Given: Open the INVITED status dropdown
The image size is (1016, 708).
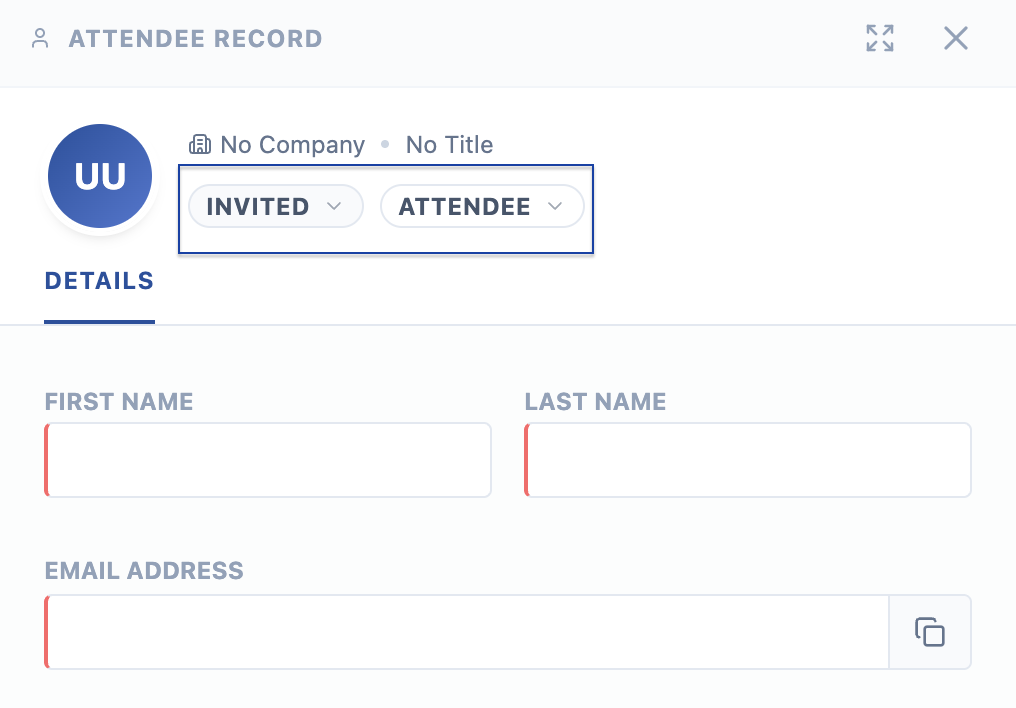Looking at the screenshot, I should tap(275, 207).
